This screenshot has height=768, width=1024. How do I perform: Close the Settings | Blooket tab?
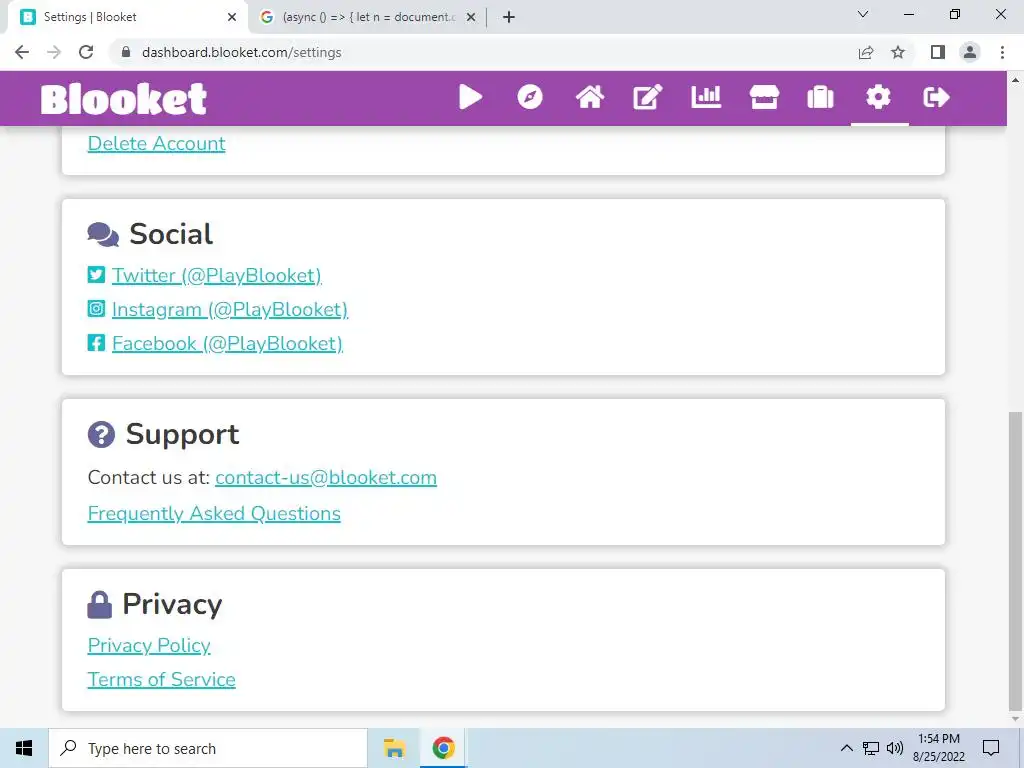[x=232, y=18]
